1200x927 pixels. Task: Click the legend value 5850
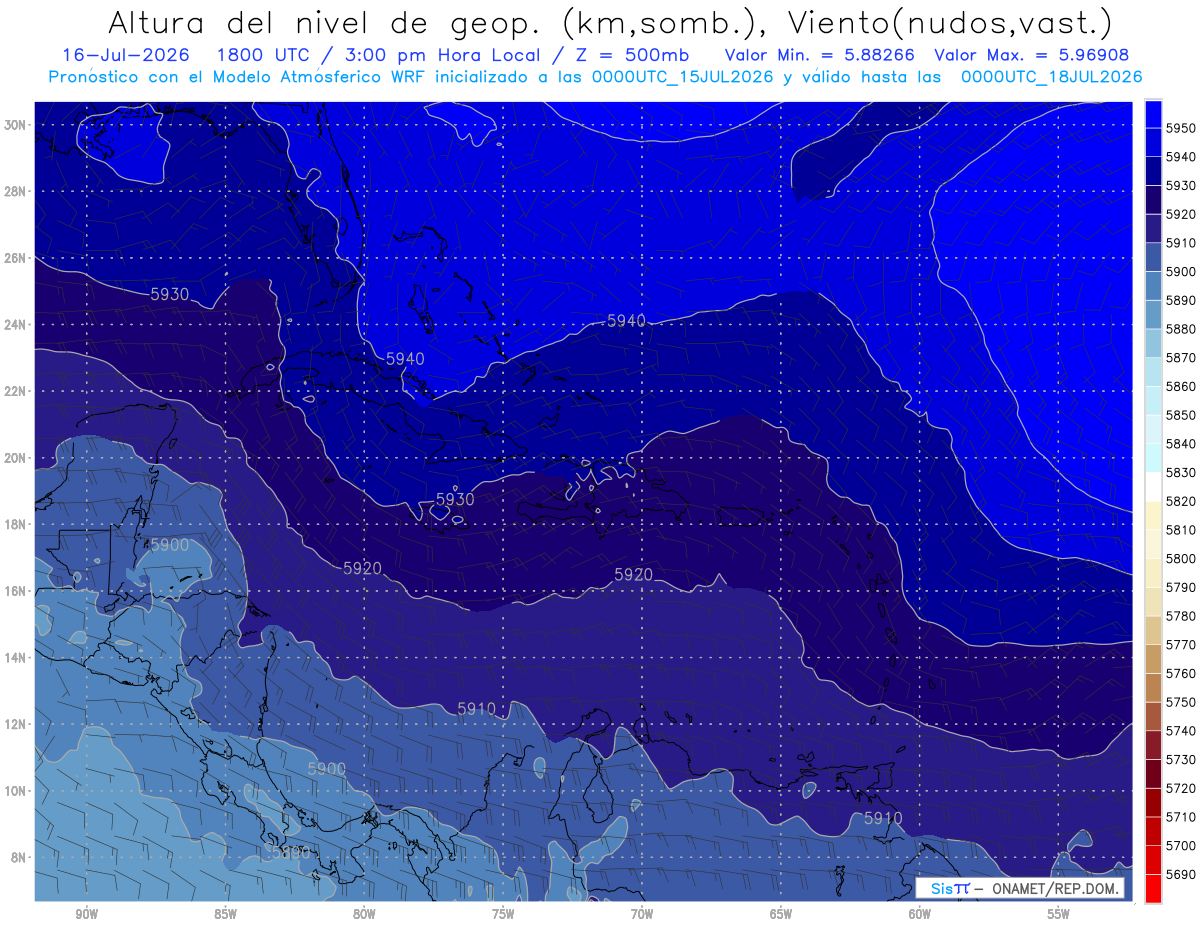[x=1180, y=415]
